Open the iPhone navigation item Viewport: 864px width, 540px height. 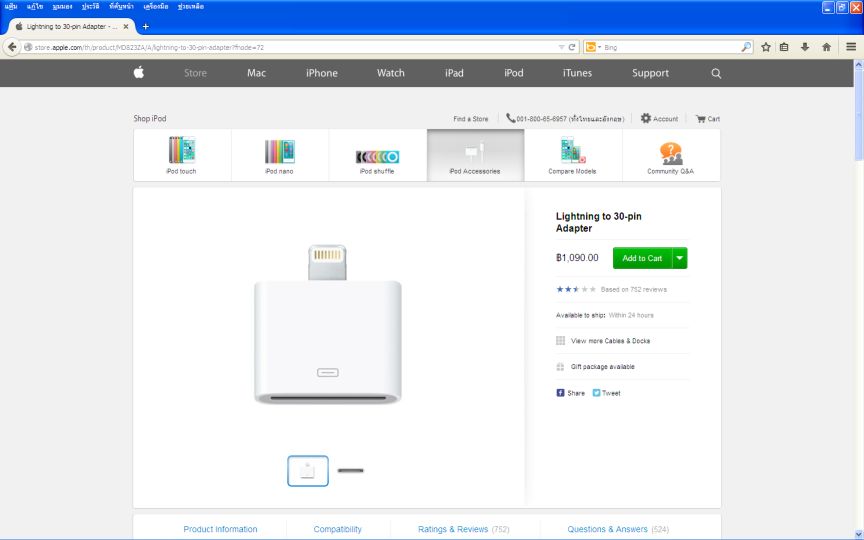(x=322, y=73)
